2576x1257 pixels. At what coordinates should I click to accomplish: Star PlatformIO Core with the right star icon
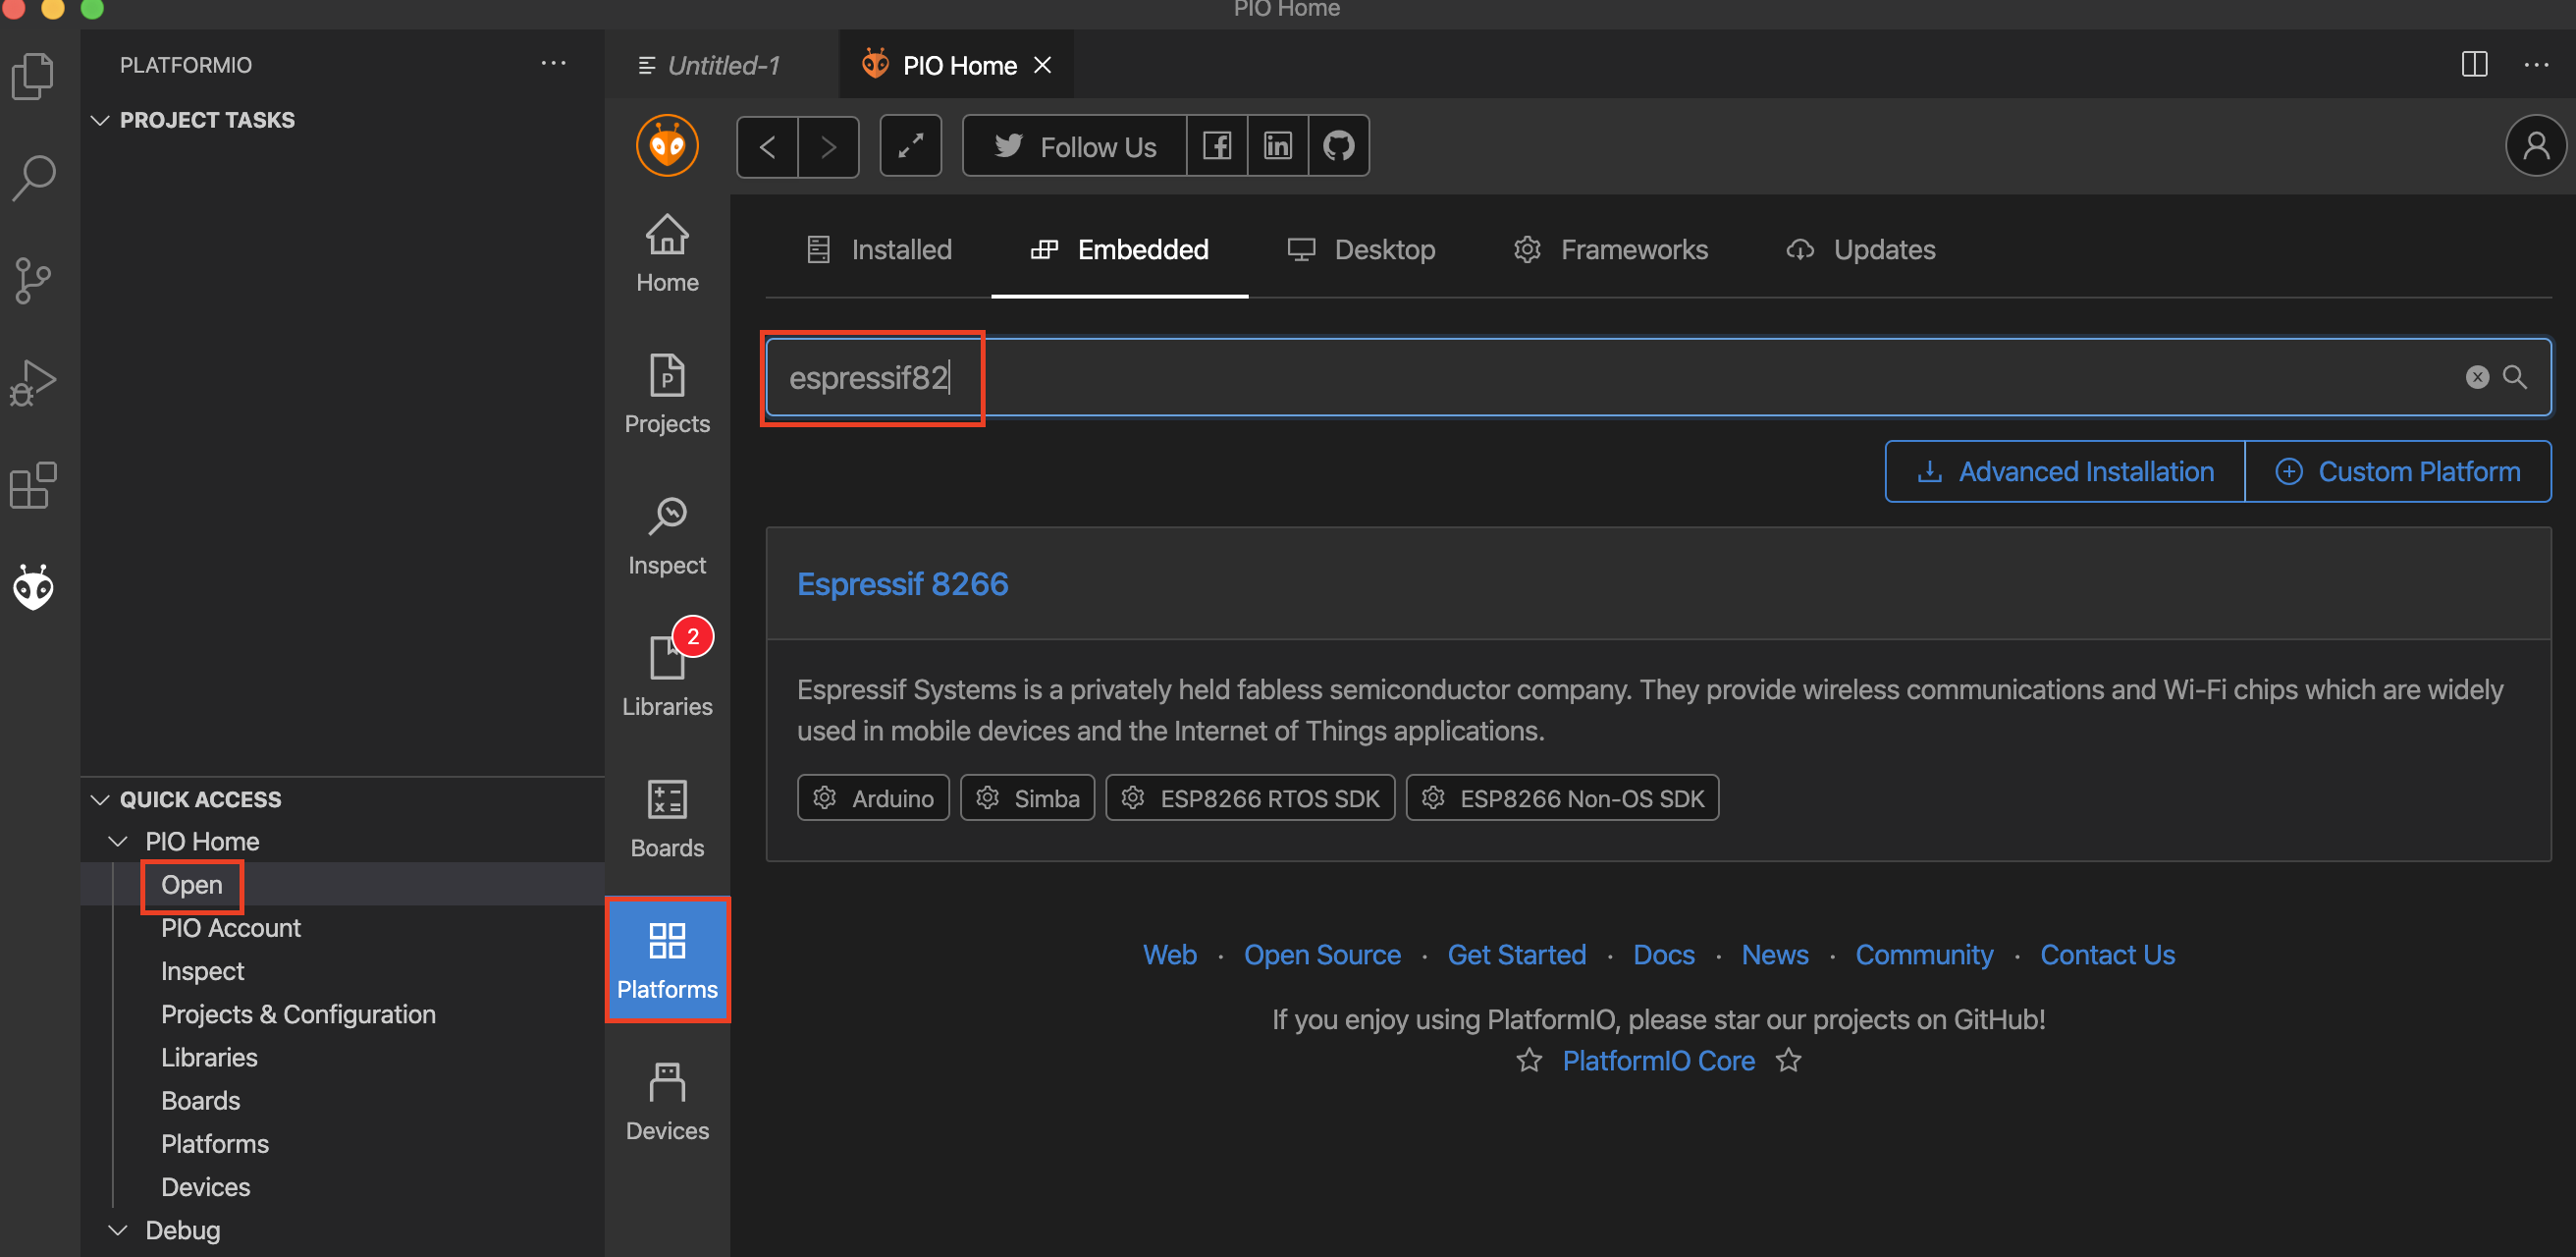tap(1789, 1060)
